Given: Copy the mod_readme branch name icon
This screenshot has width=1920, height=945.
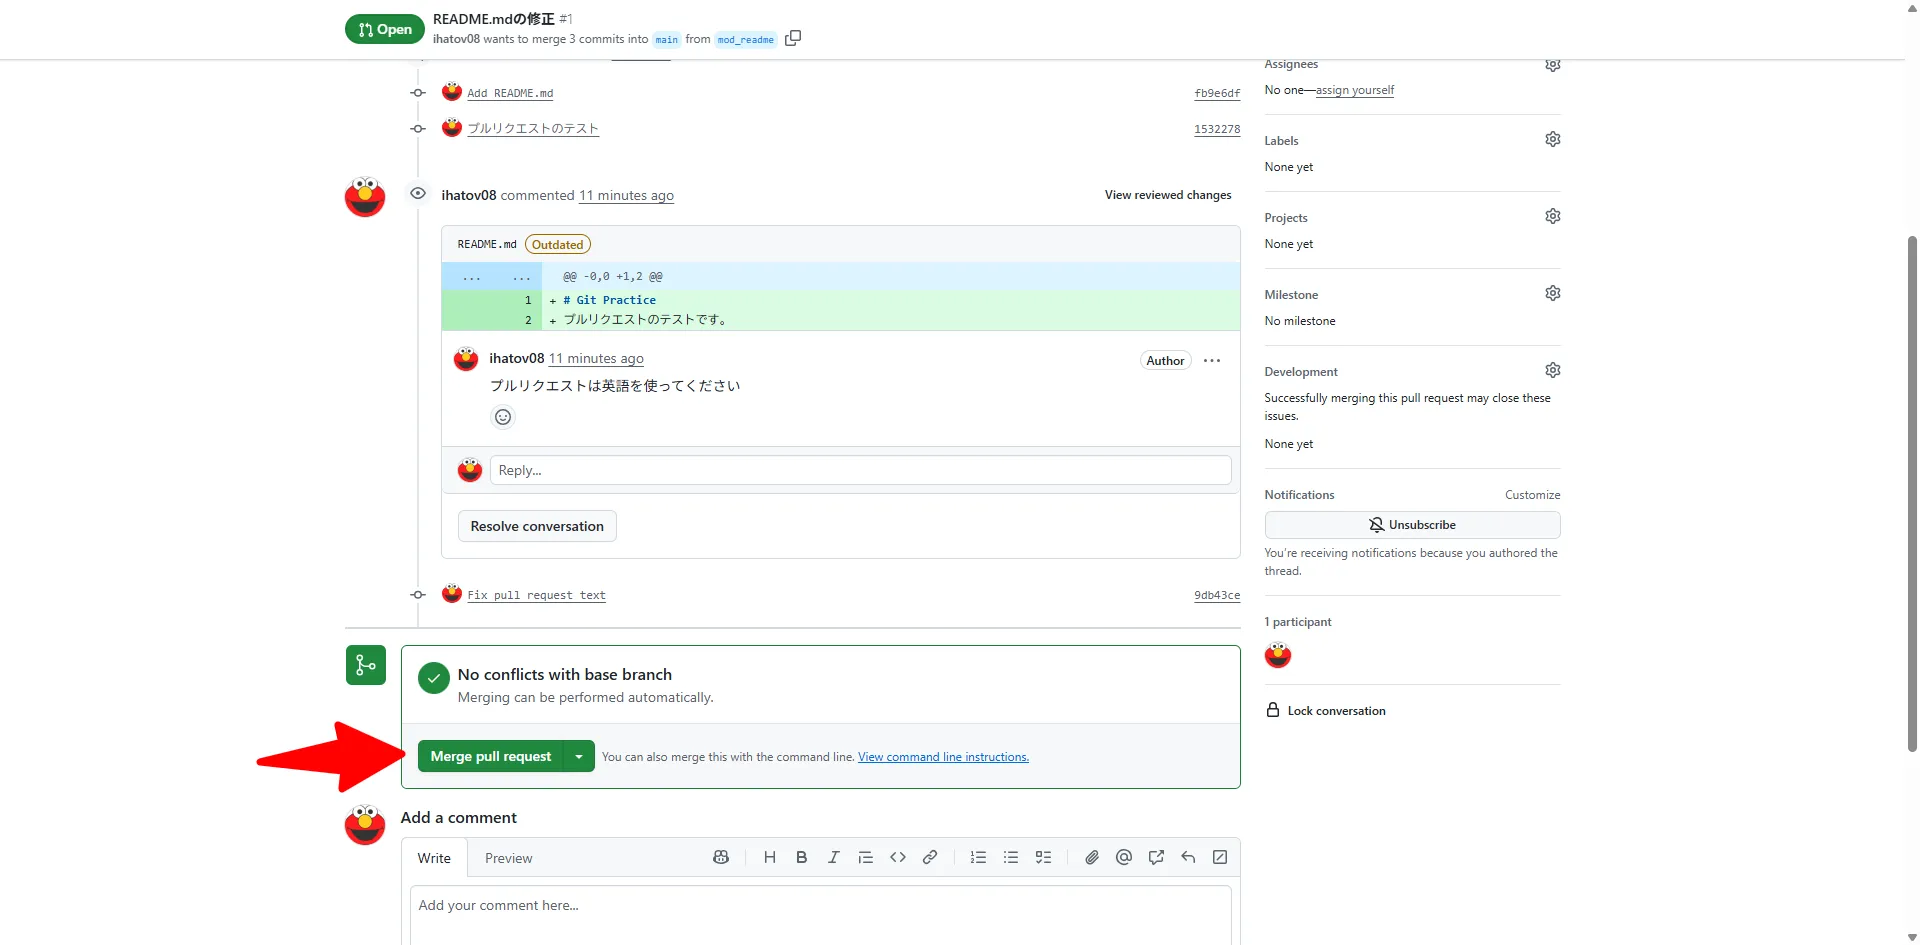Looking at the screenshot, I should tap(793, 38).
